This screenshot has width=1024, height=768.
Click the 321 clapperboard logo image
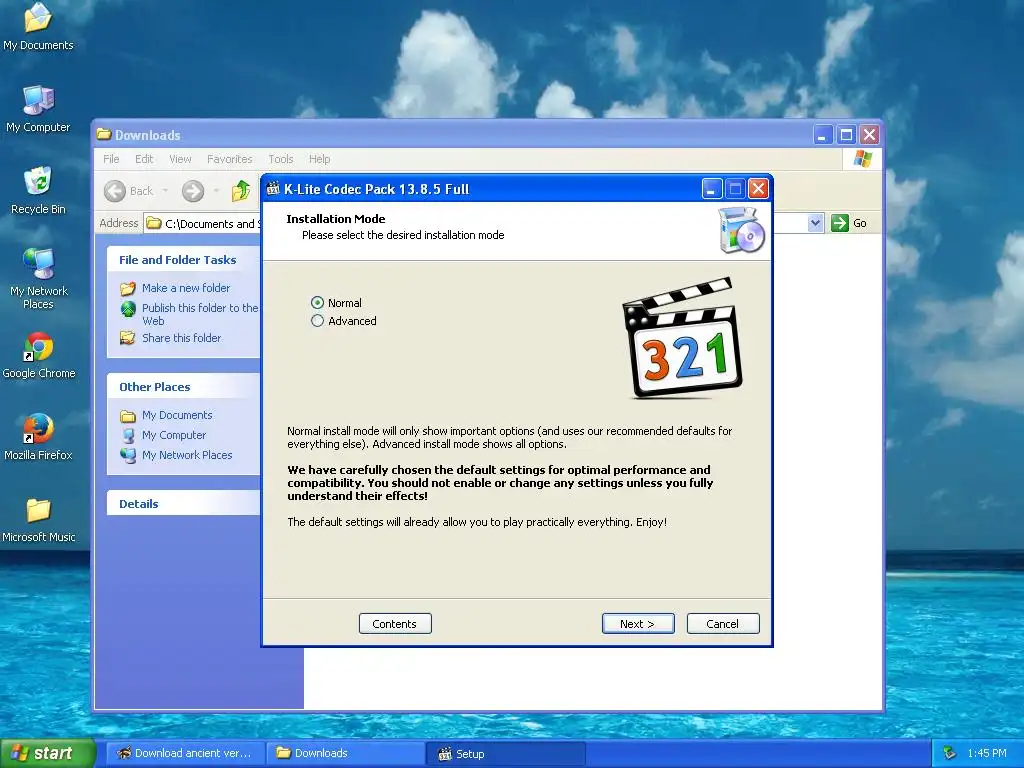(683, 338)
